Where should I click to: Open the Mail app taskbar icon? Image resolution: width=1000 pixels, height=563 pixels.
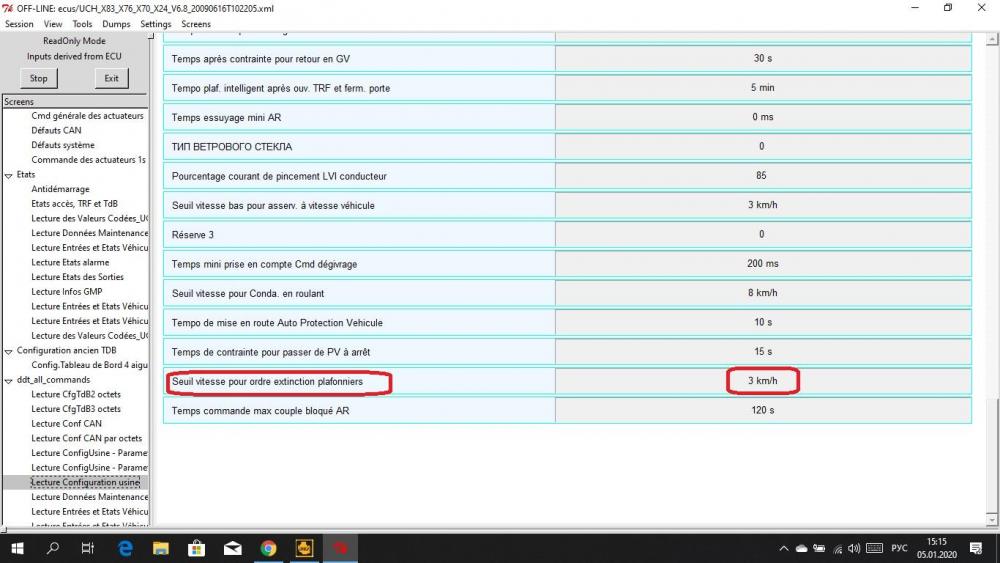tap(233, 548)
